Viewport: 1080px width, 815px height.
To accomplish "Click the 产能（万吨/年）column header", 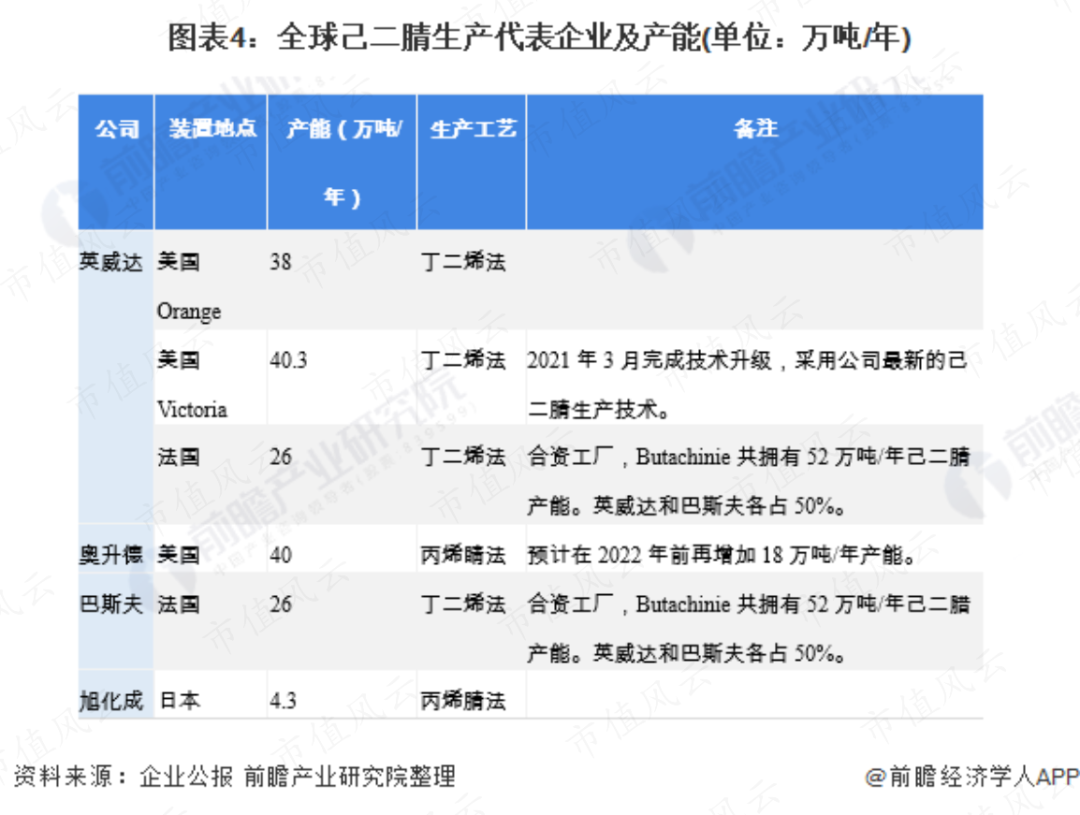I will pos(342,163).
